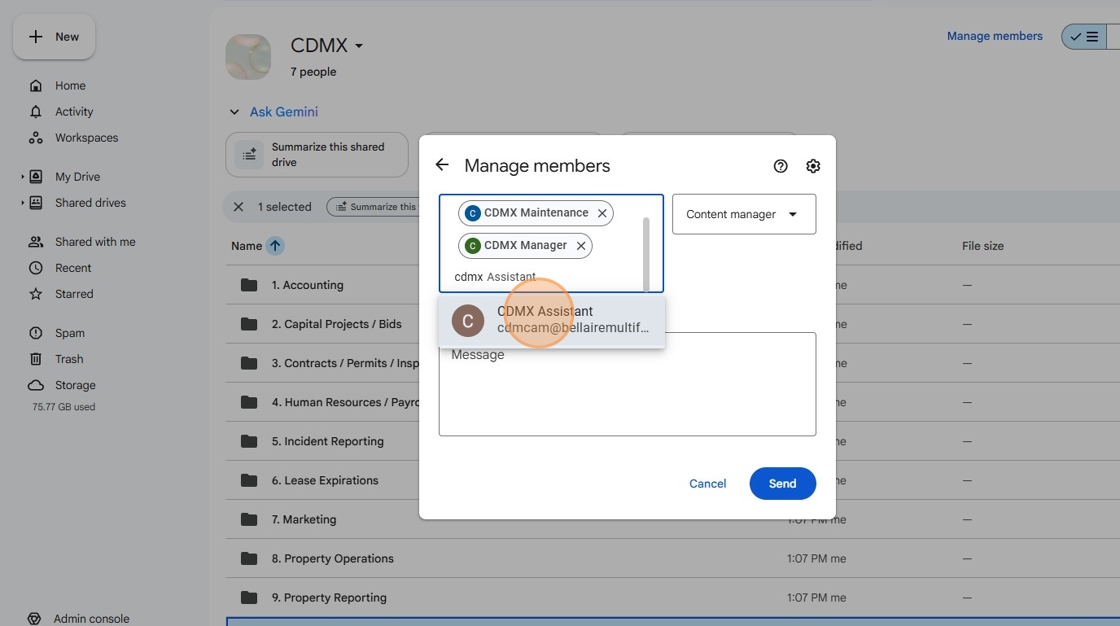
Task: Open shared drive settings gear icon
Action: [x=813, y=166]
